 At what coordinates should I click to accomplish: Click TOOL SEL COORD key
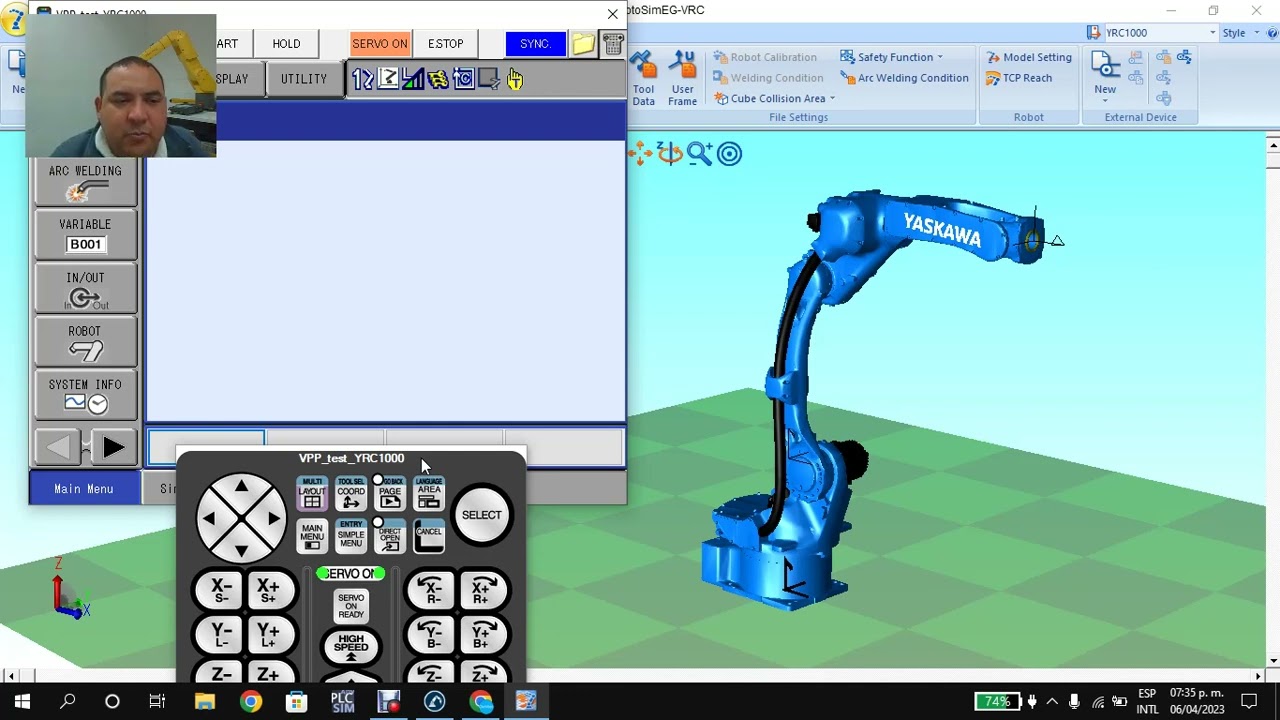click(351, 494)
